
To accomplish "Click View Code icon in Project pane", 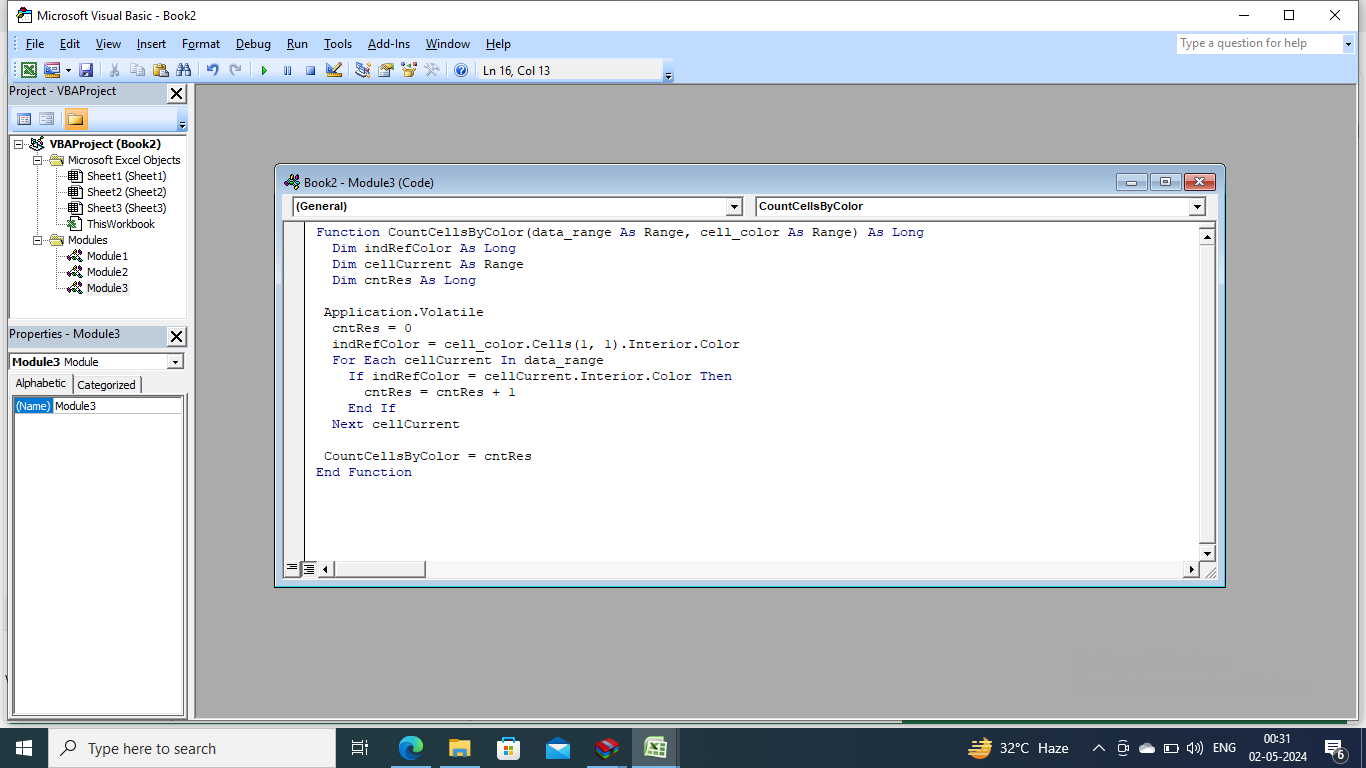I will tap(24, 119).
